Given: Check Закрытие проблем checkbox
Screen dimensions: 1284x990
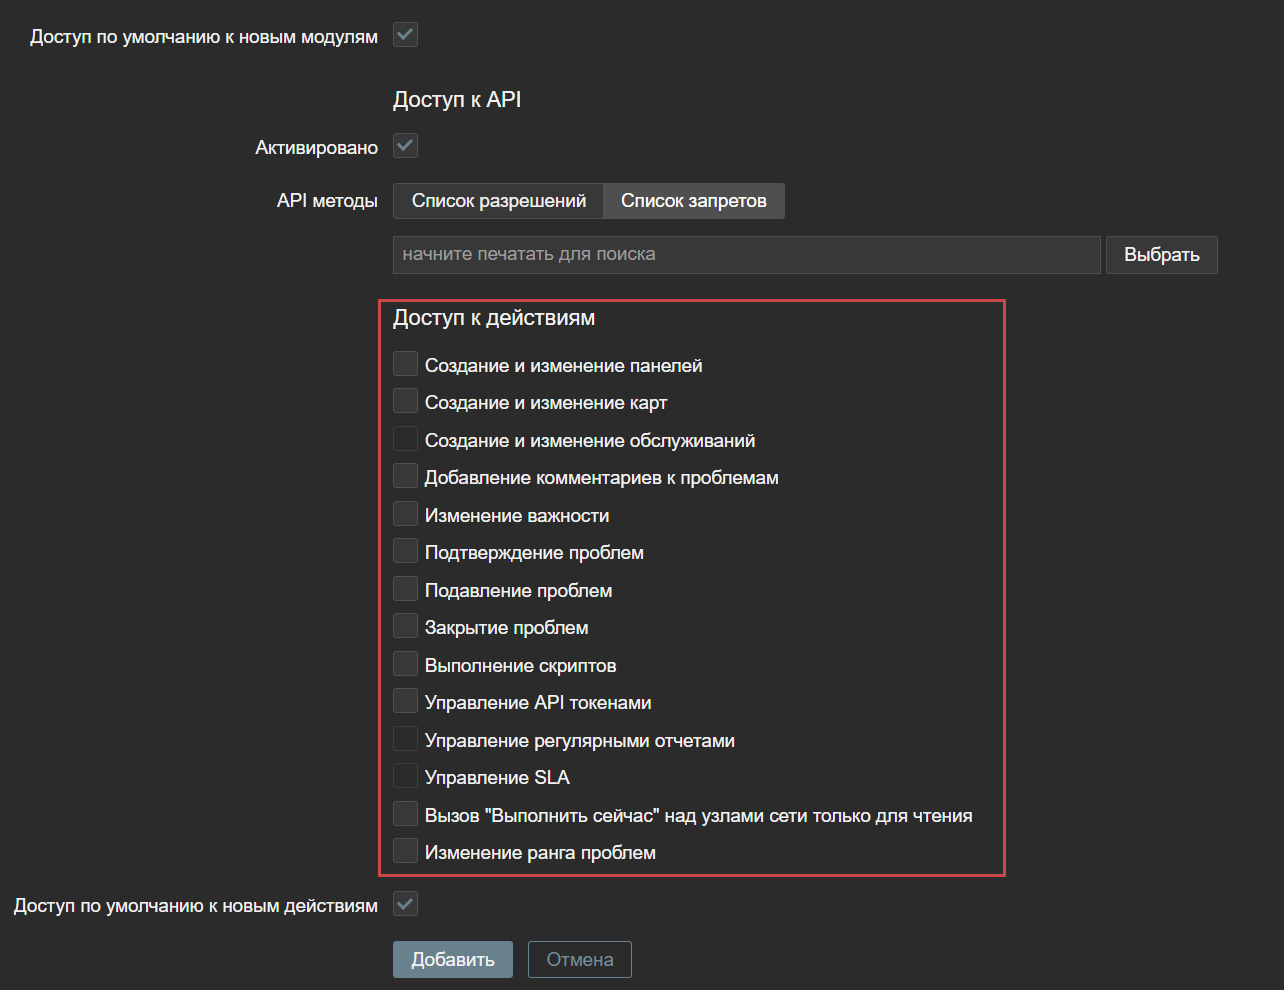Looking at the screenshot, I should point(405,626).
